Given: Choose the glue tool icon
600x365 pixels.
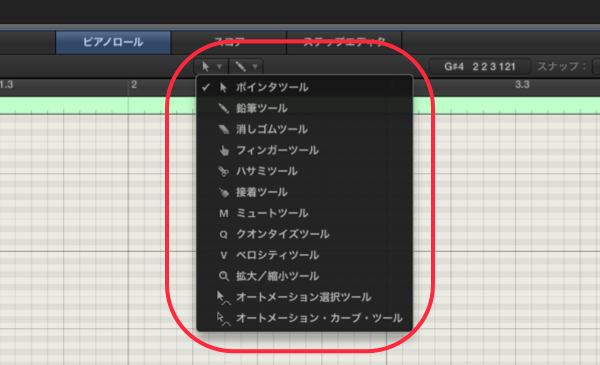Looking at the screenshot, I should pyautogui.click(x=223, y=192).
